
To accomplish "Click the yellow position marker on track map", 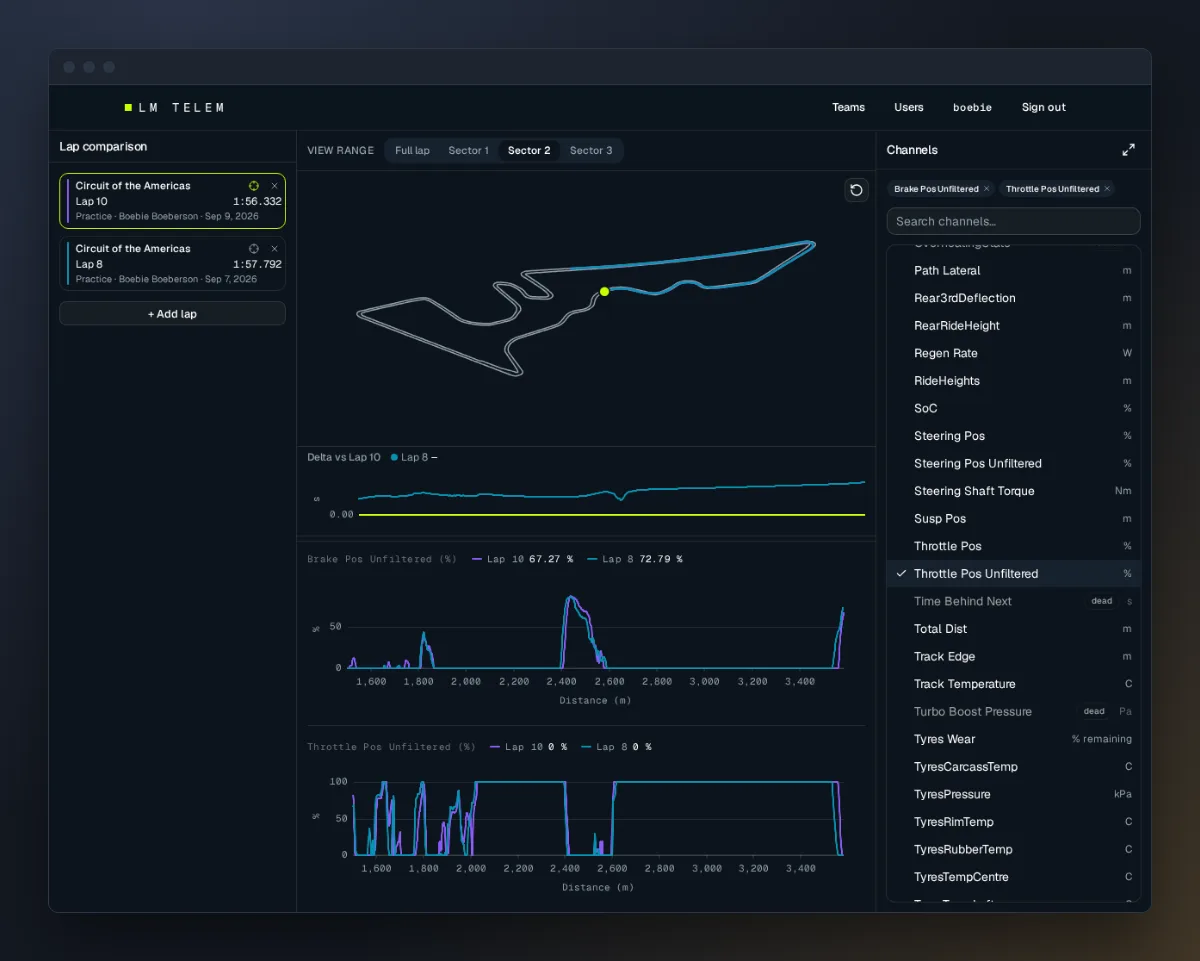I will tap(604, 292).
